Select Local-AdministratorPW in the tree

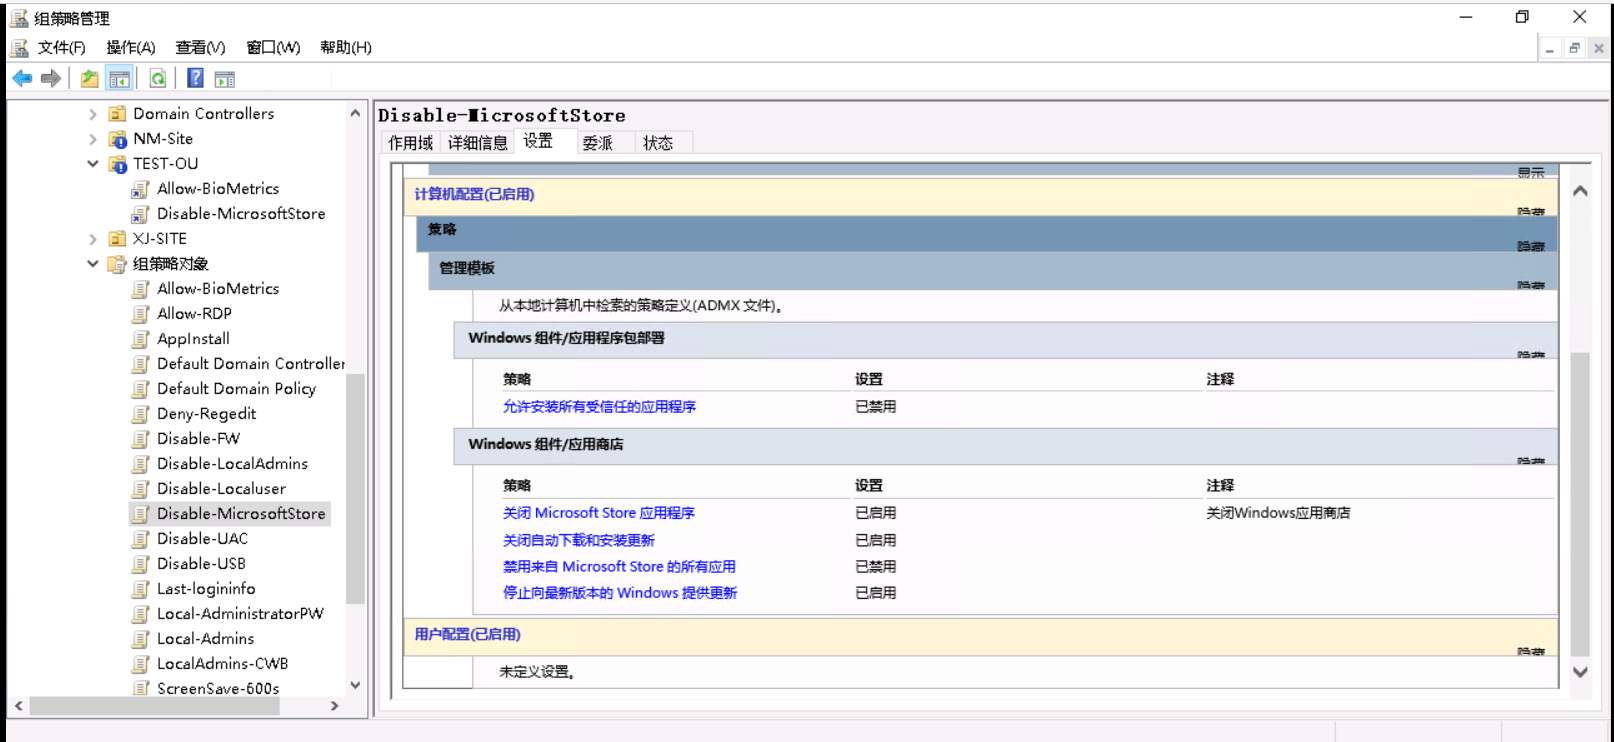(x=240, y=614)
